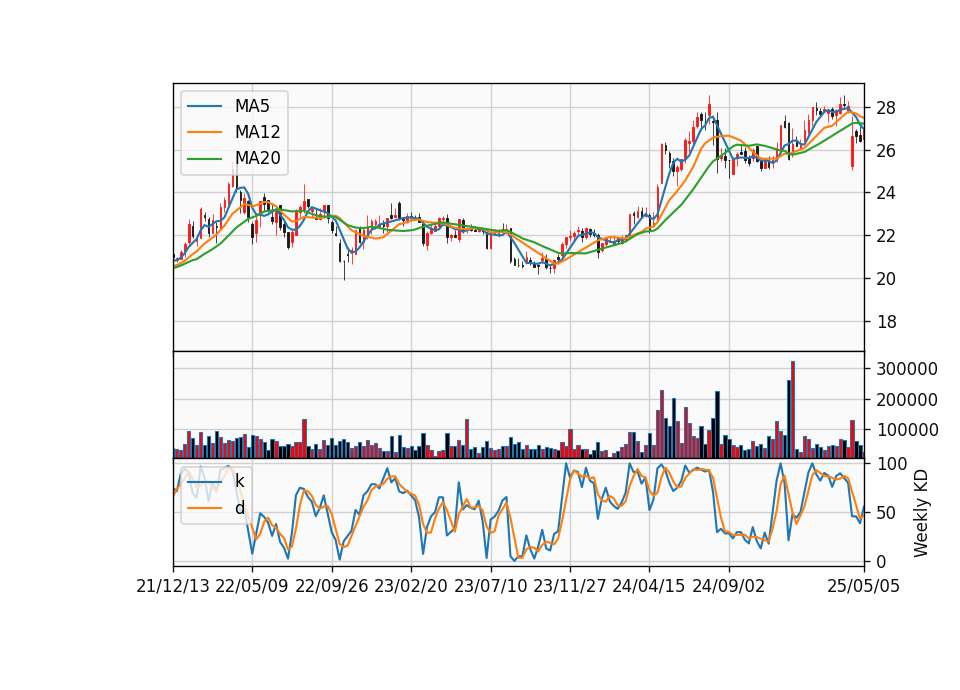Click the green MA20 legend line sample
Image resolution: width=960 pixels, height=690 pixels.
point(204,159)
